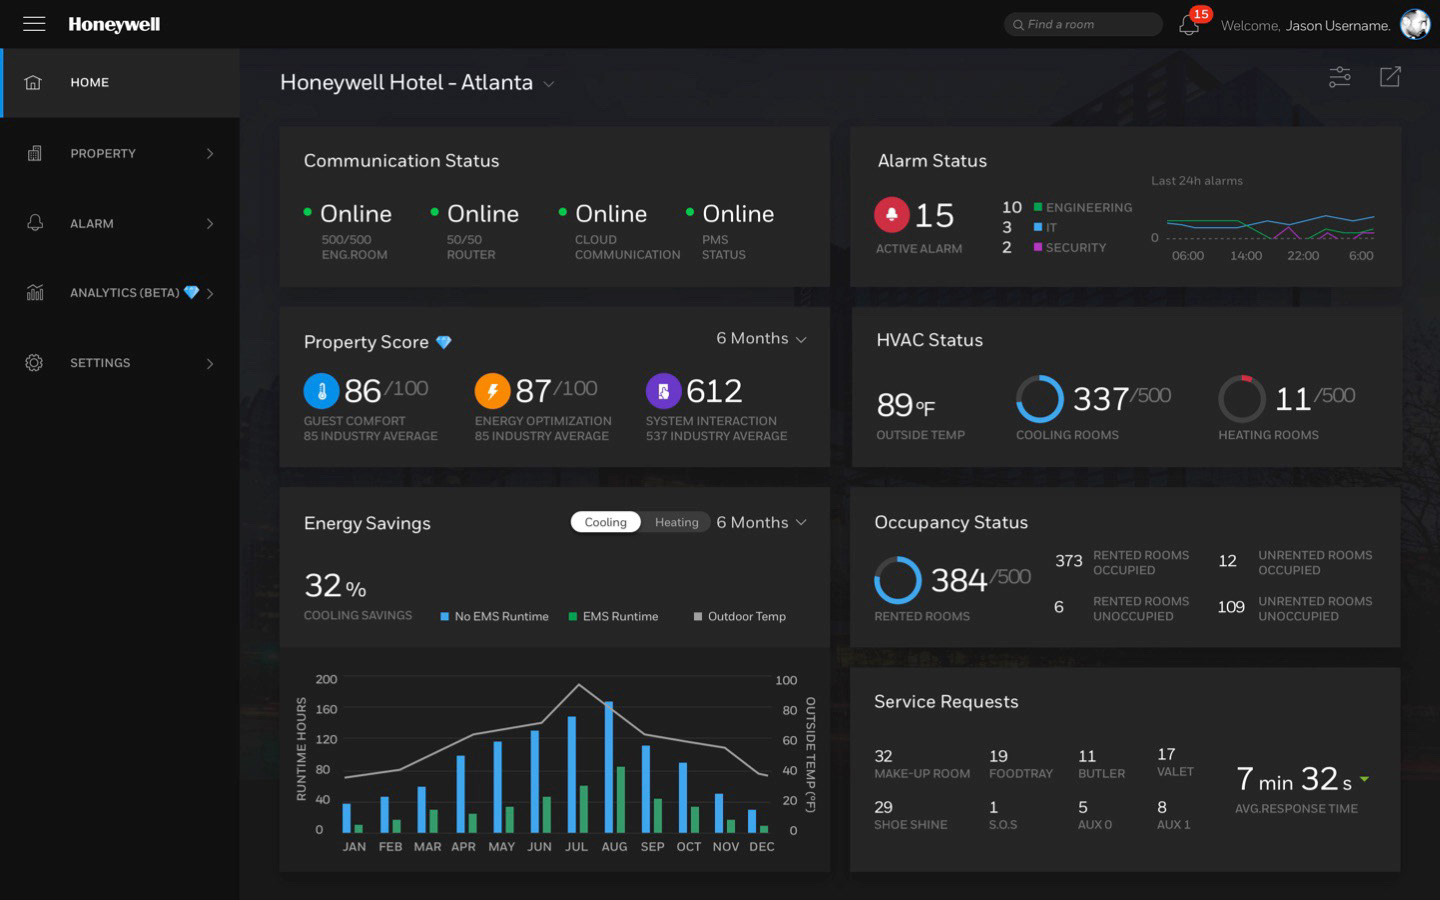Click the Valet request count
This screenshot has width=1440, height=900.
pyautogui.click(x=1166, y=754)
